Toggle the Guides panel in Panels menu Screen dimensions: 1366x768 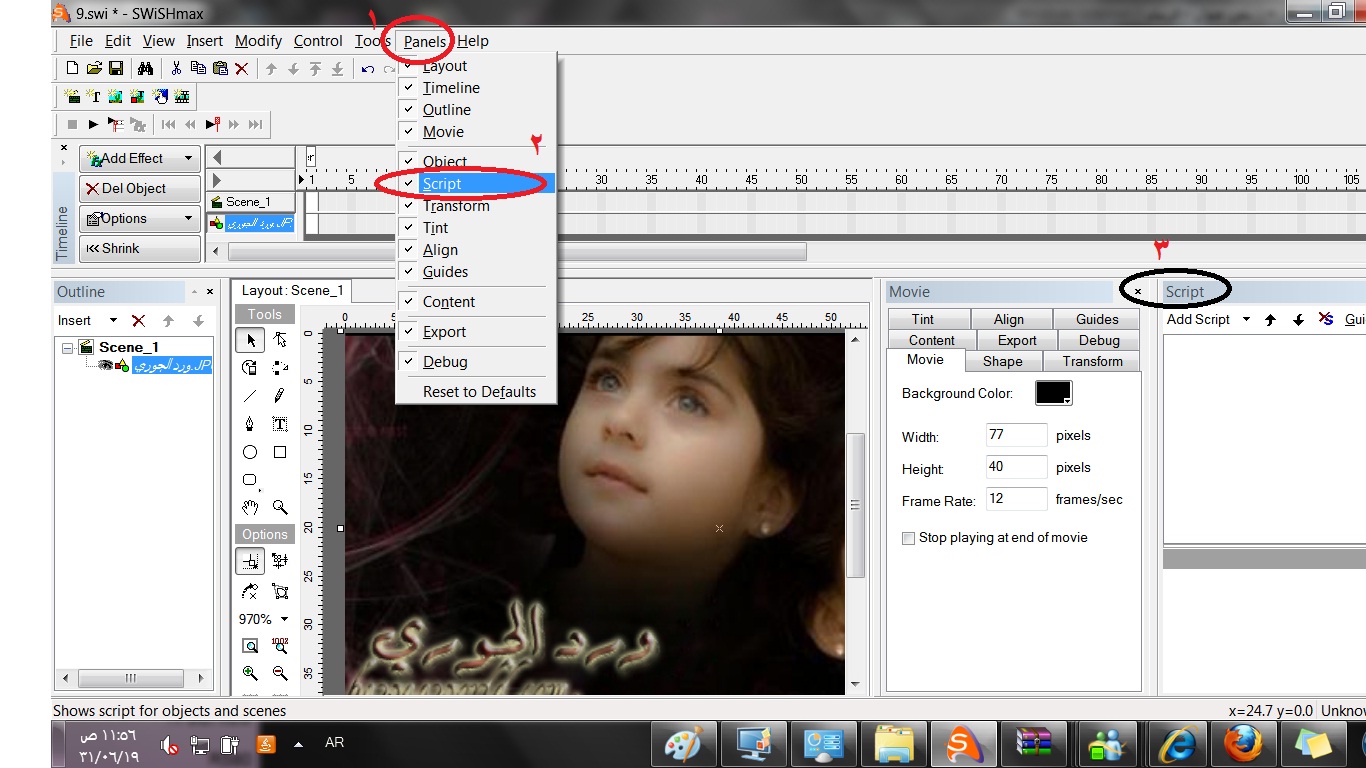445,272
